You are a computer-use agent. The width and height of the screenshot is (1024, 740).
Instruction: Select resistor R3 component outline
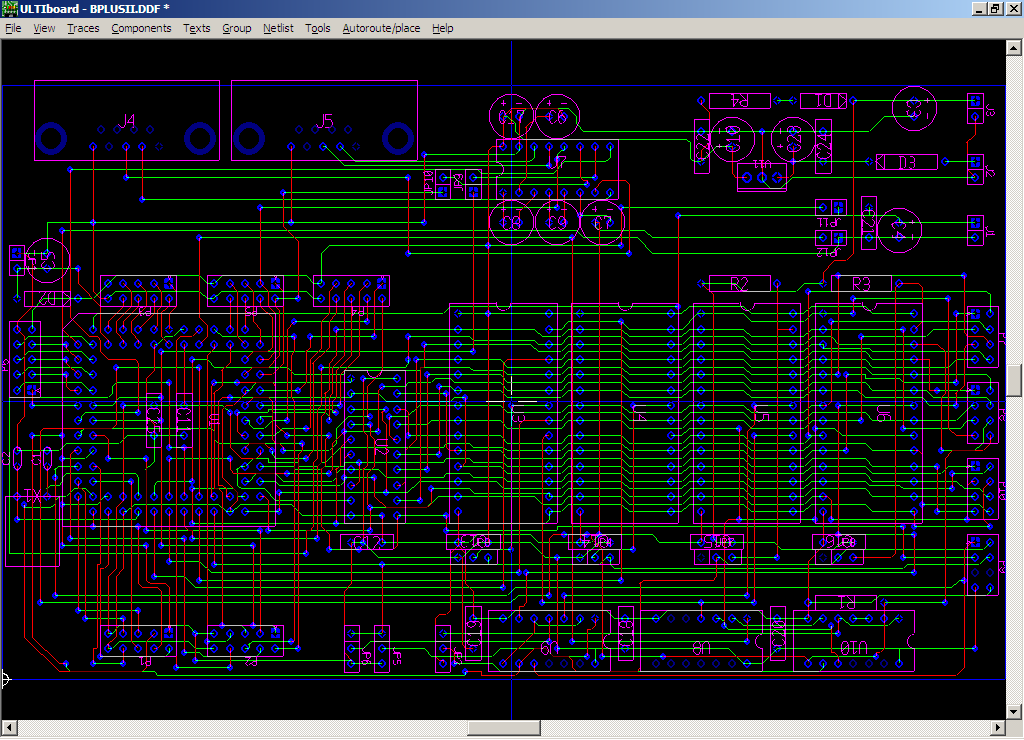[862, 284]
